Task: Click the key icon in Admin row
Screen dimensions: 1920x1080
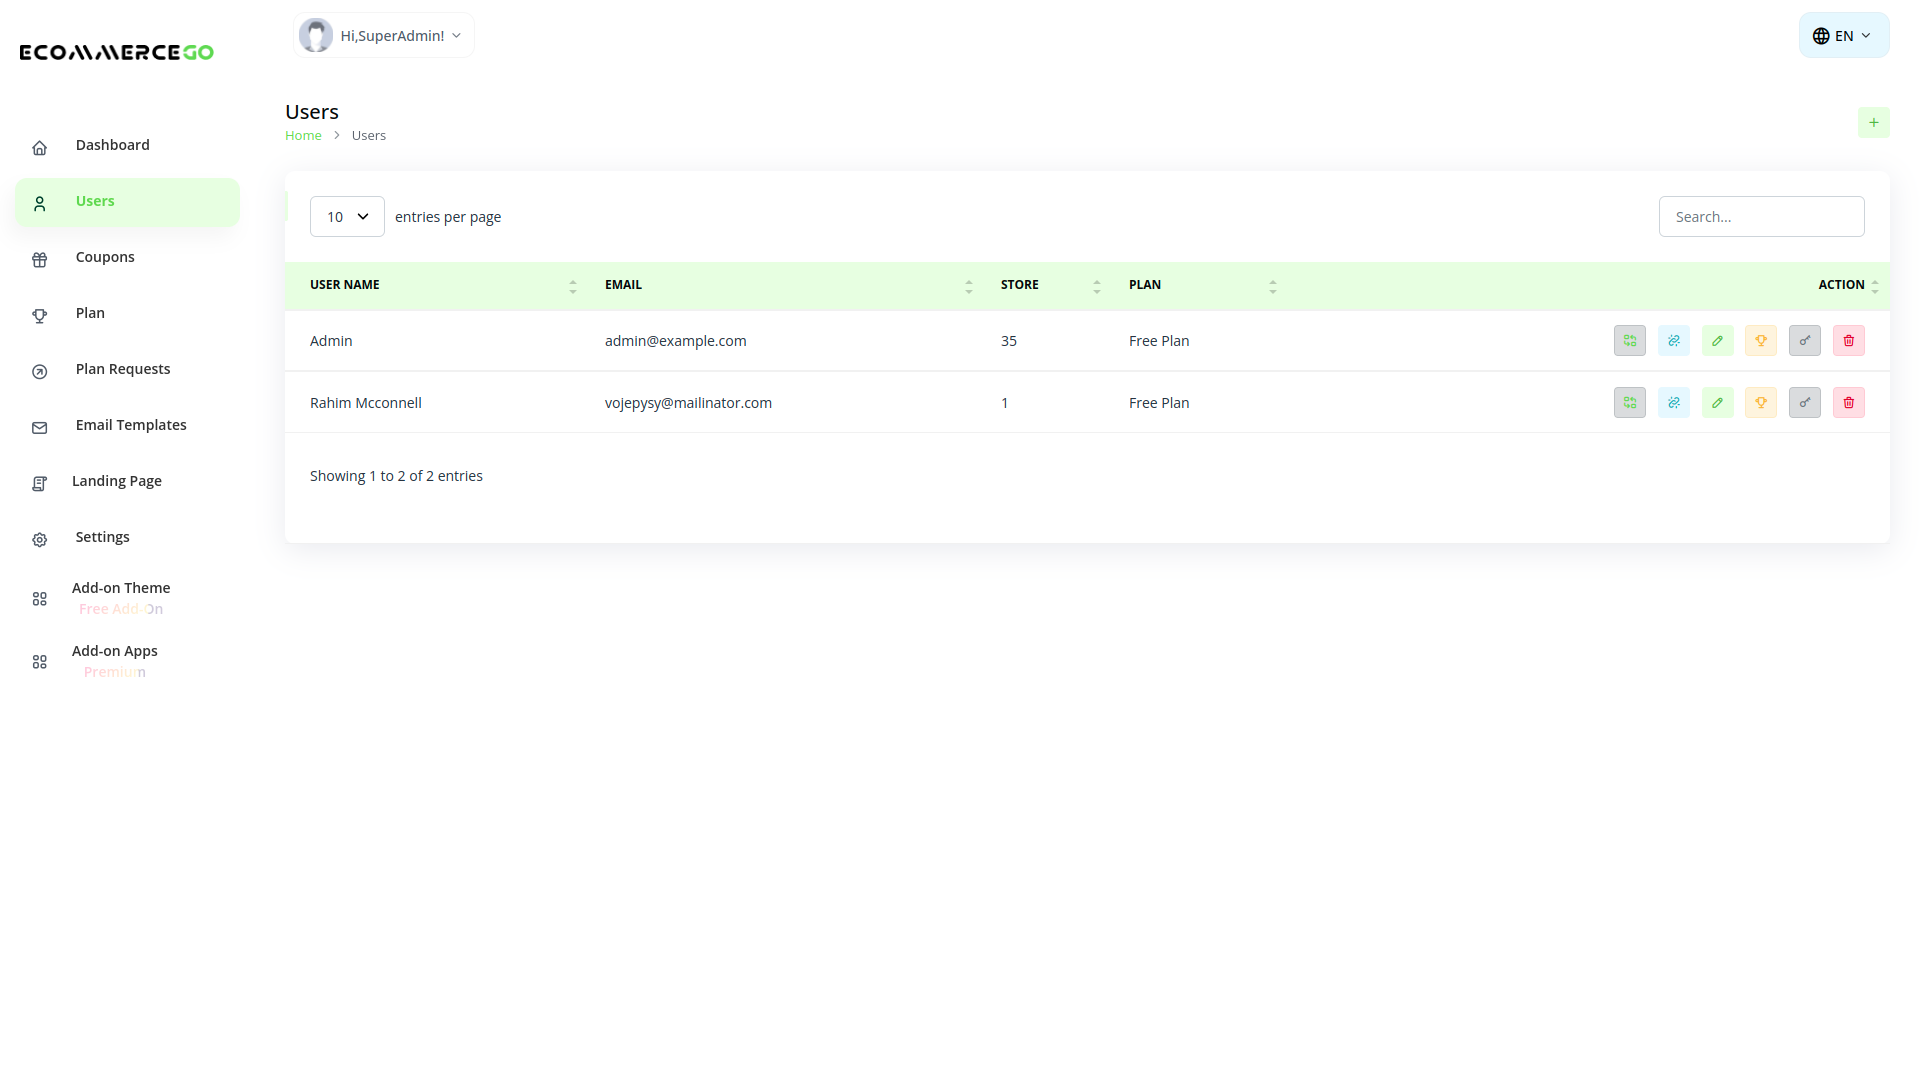Action: pyautogui.click(x=1804, y=341)
